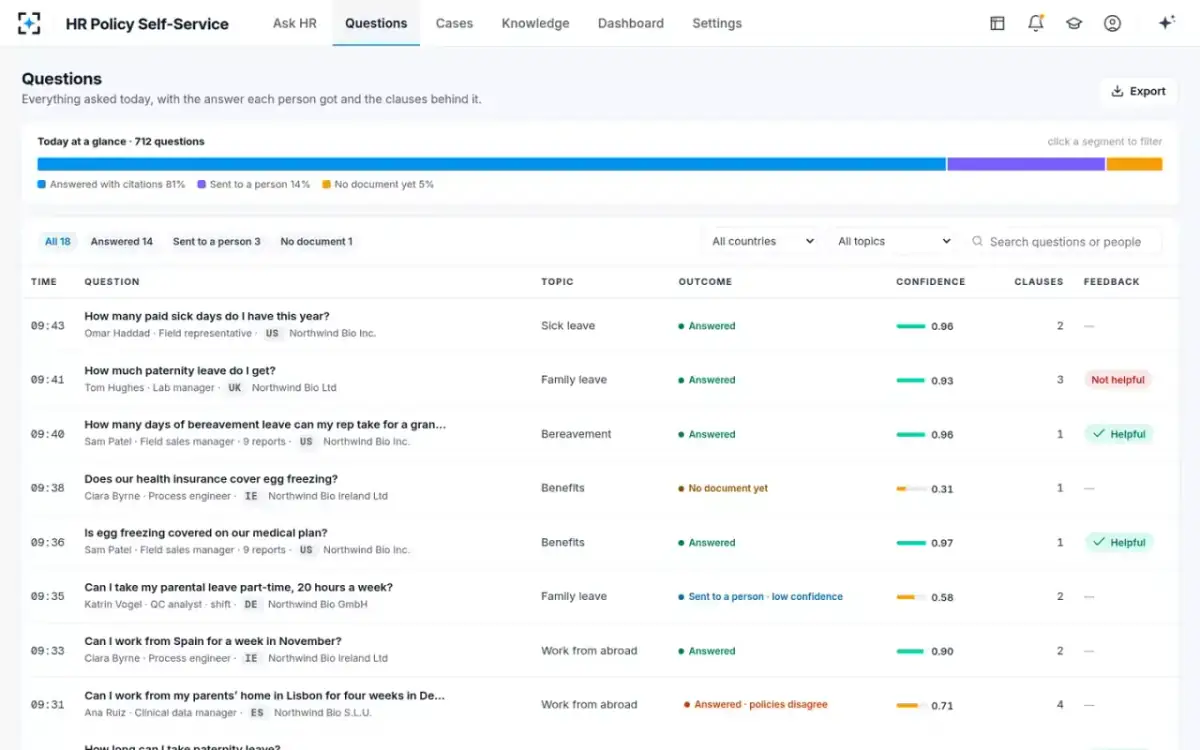Viewport: 1200px width, 750px height.
Task: Open the Lisbon work from abroad question
Action: point(264,695)
